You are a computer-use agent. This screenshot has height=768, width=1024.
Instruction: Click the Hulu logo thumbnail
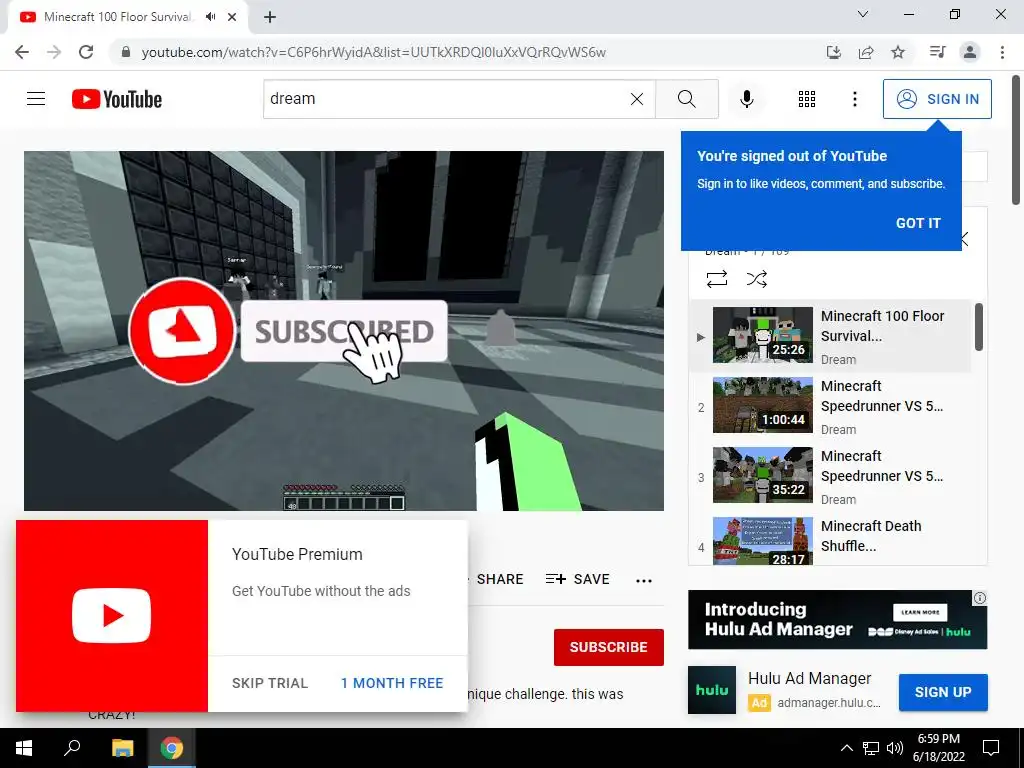(x=712, y=690)
